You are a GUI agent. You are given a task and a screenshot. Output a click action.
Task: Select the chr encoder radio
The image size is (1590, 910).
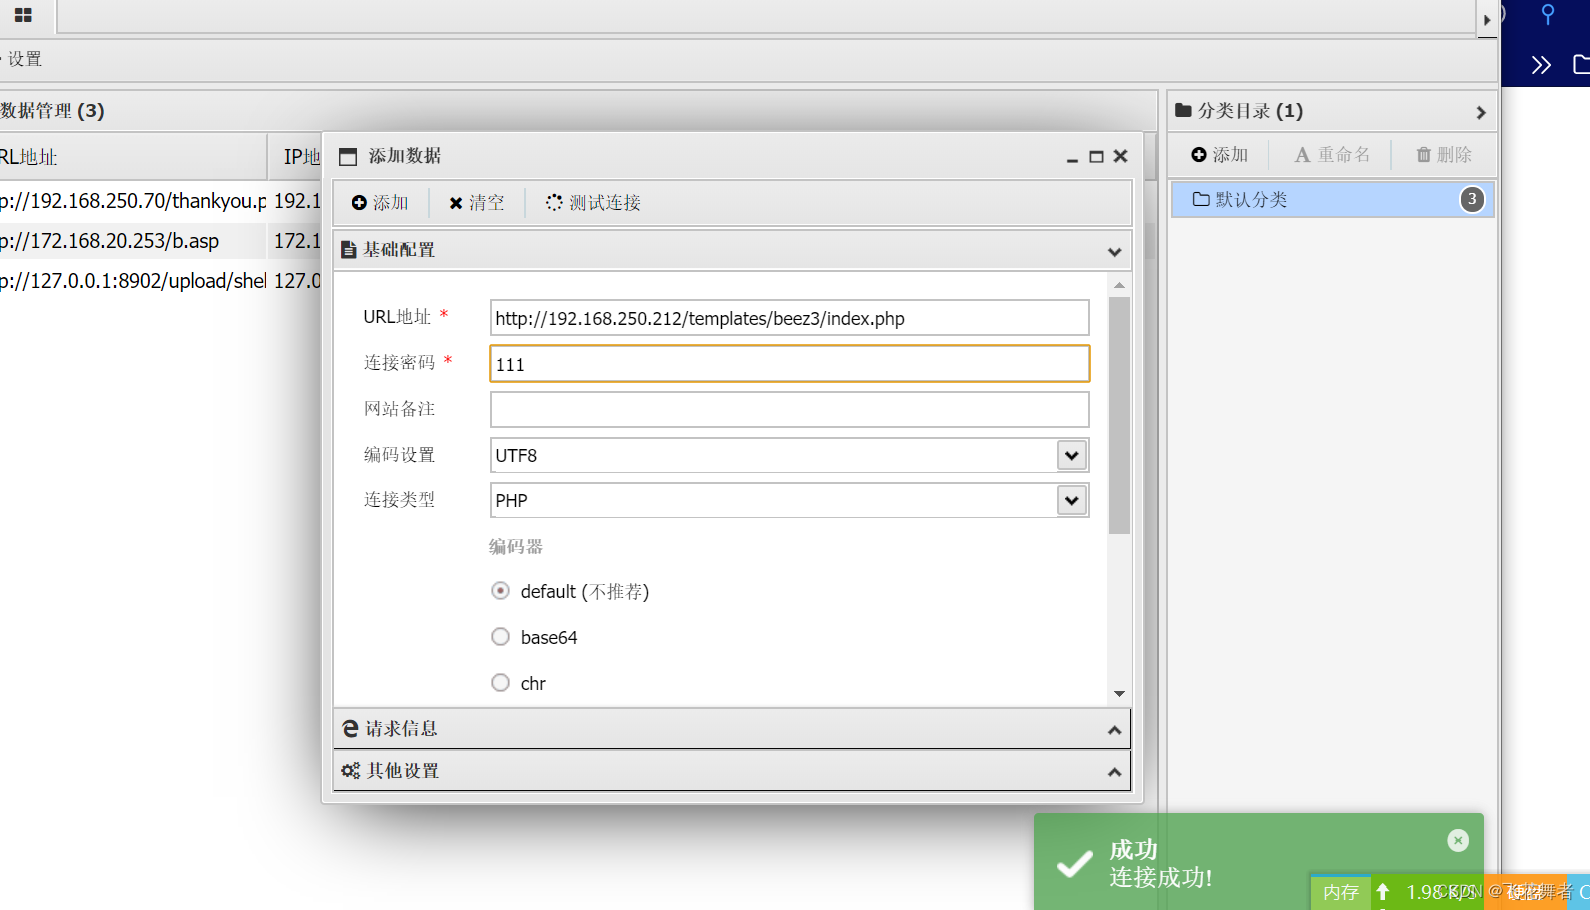(500, 683)
